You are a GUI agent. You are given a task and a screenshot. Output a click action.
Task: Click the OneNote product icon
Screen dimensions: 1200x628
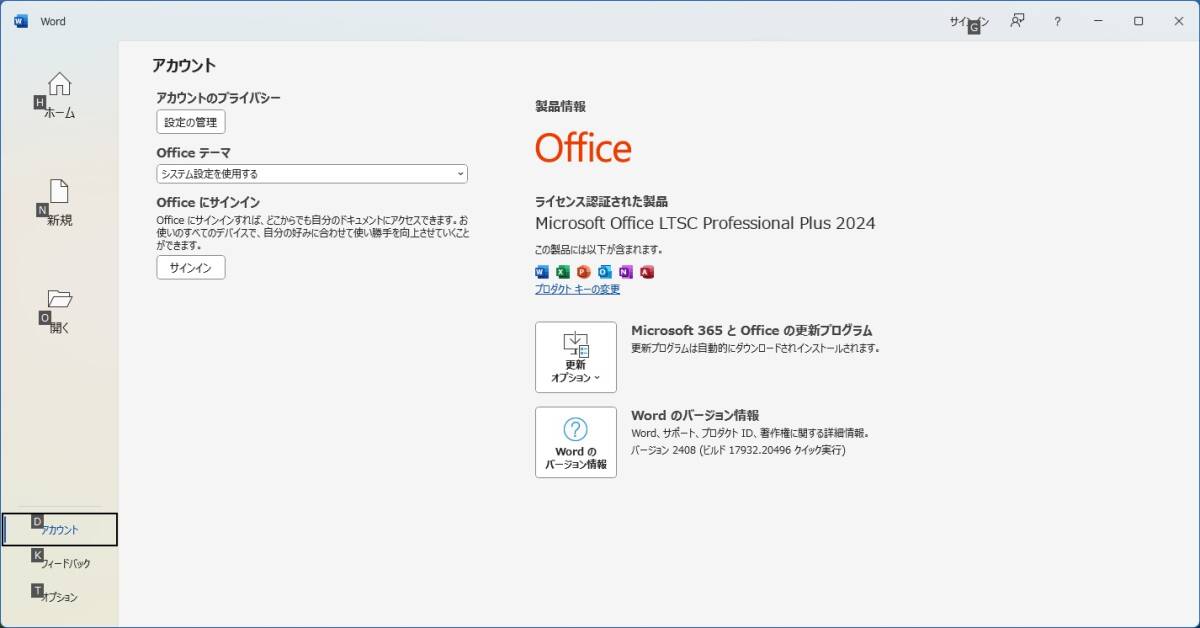click(x=626, y=272)
